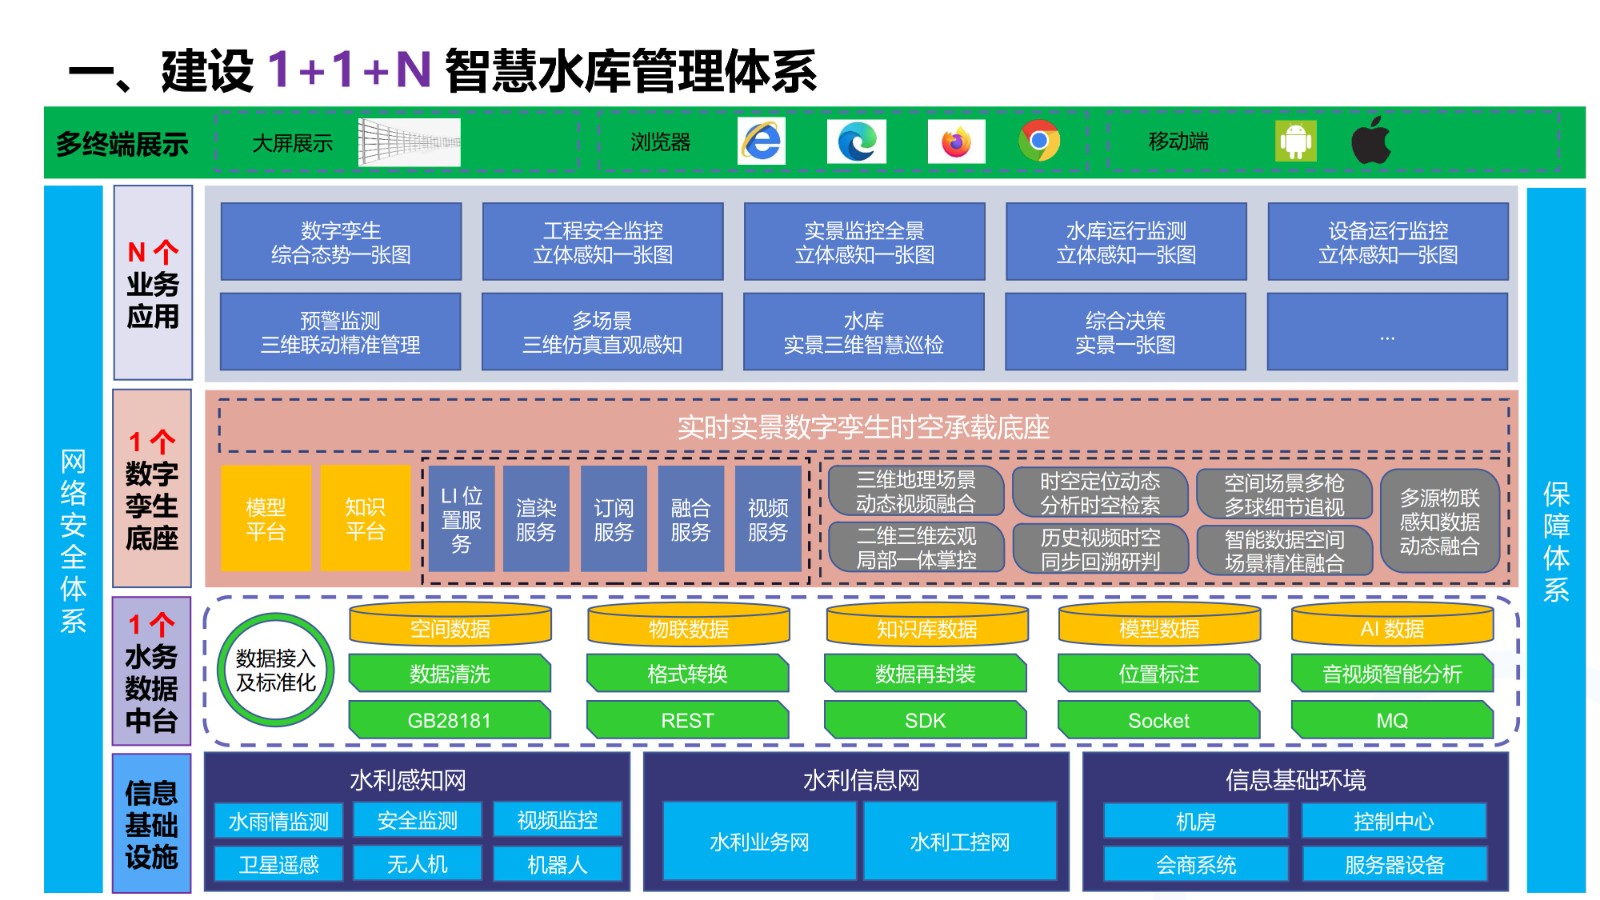Screen dimensions: 1600x900
Task: Click the Firefox browser icon
Action: pos(956,142)
